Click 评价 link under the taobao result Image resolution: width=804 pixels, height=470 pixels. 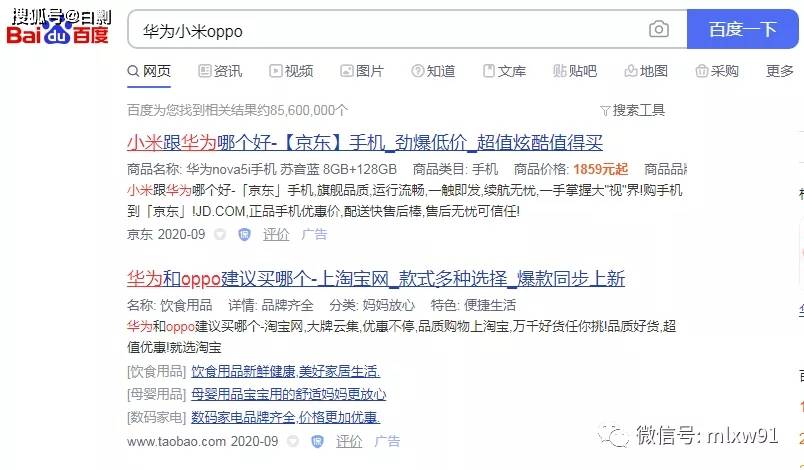[349, 441]
